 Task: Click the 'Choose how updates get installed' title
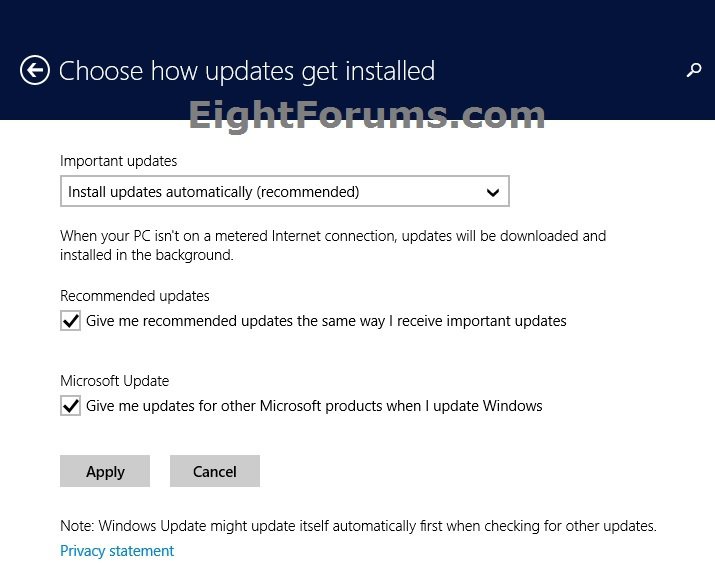point(247,71)
